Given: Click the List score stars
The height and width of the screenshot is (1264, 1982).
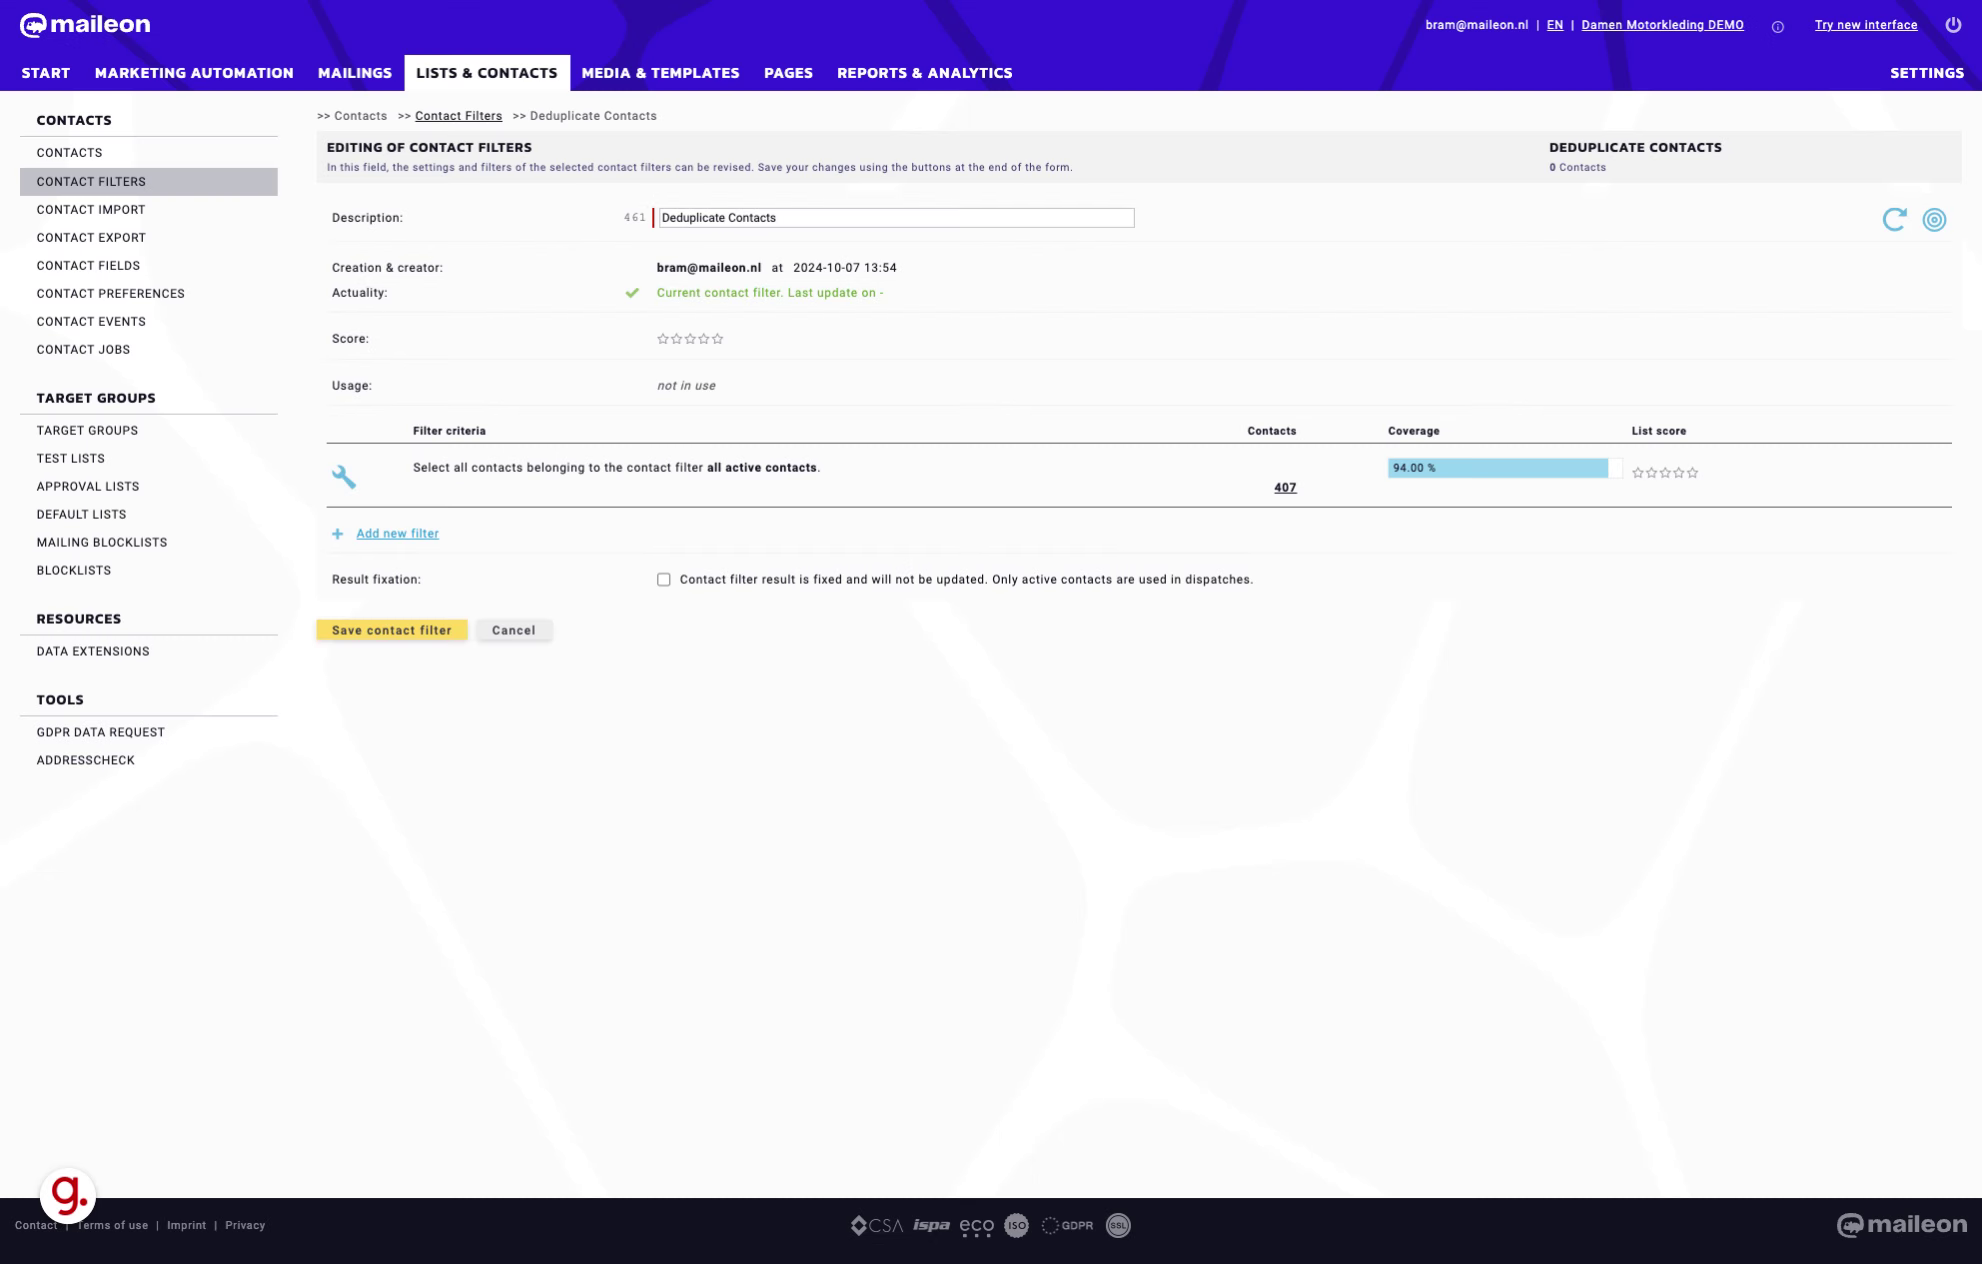Looking at the screenshot, I should coord(1665,473).
